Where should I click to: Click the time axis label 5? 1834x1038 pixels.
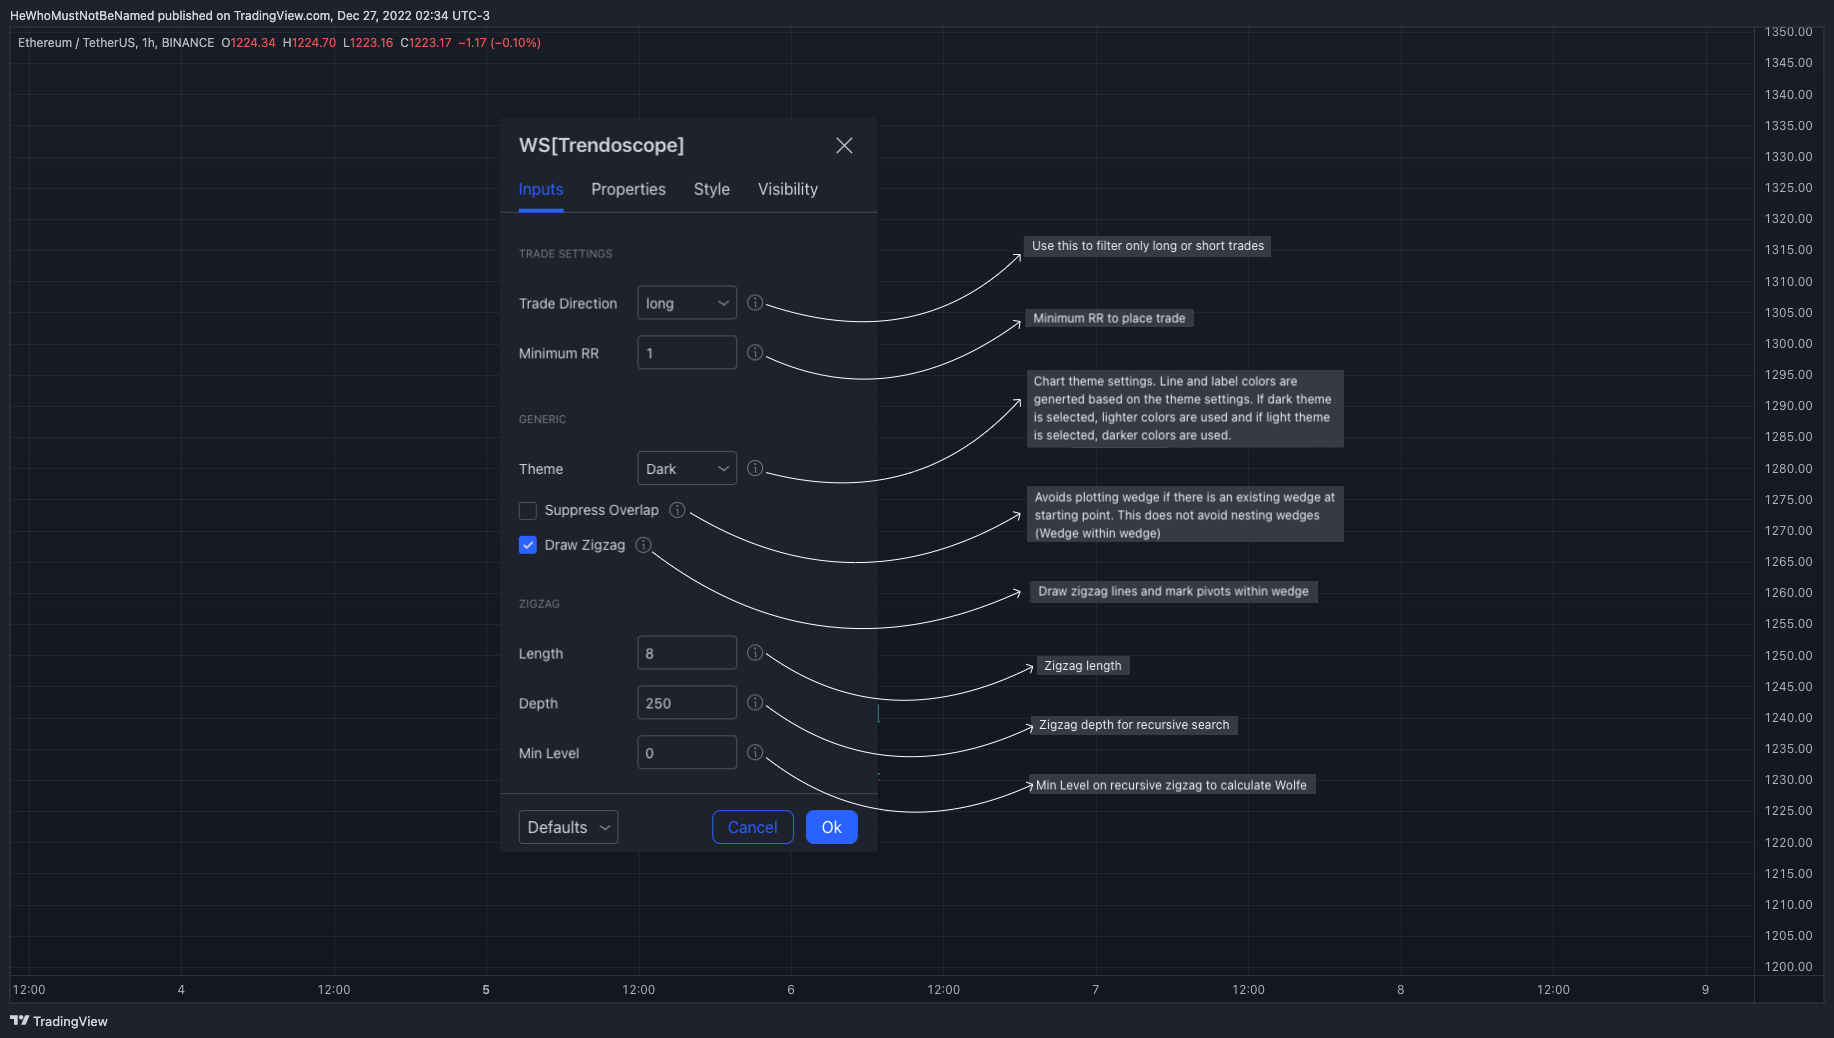(486, 990)
